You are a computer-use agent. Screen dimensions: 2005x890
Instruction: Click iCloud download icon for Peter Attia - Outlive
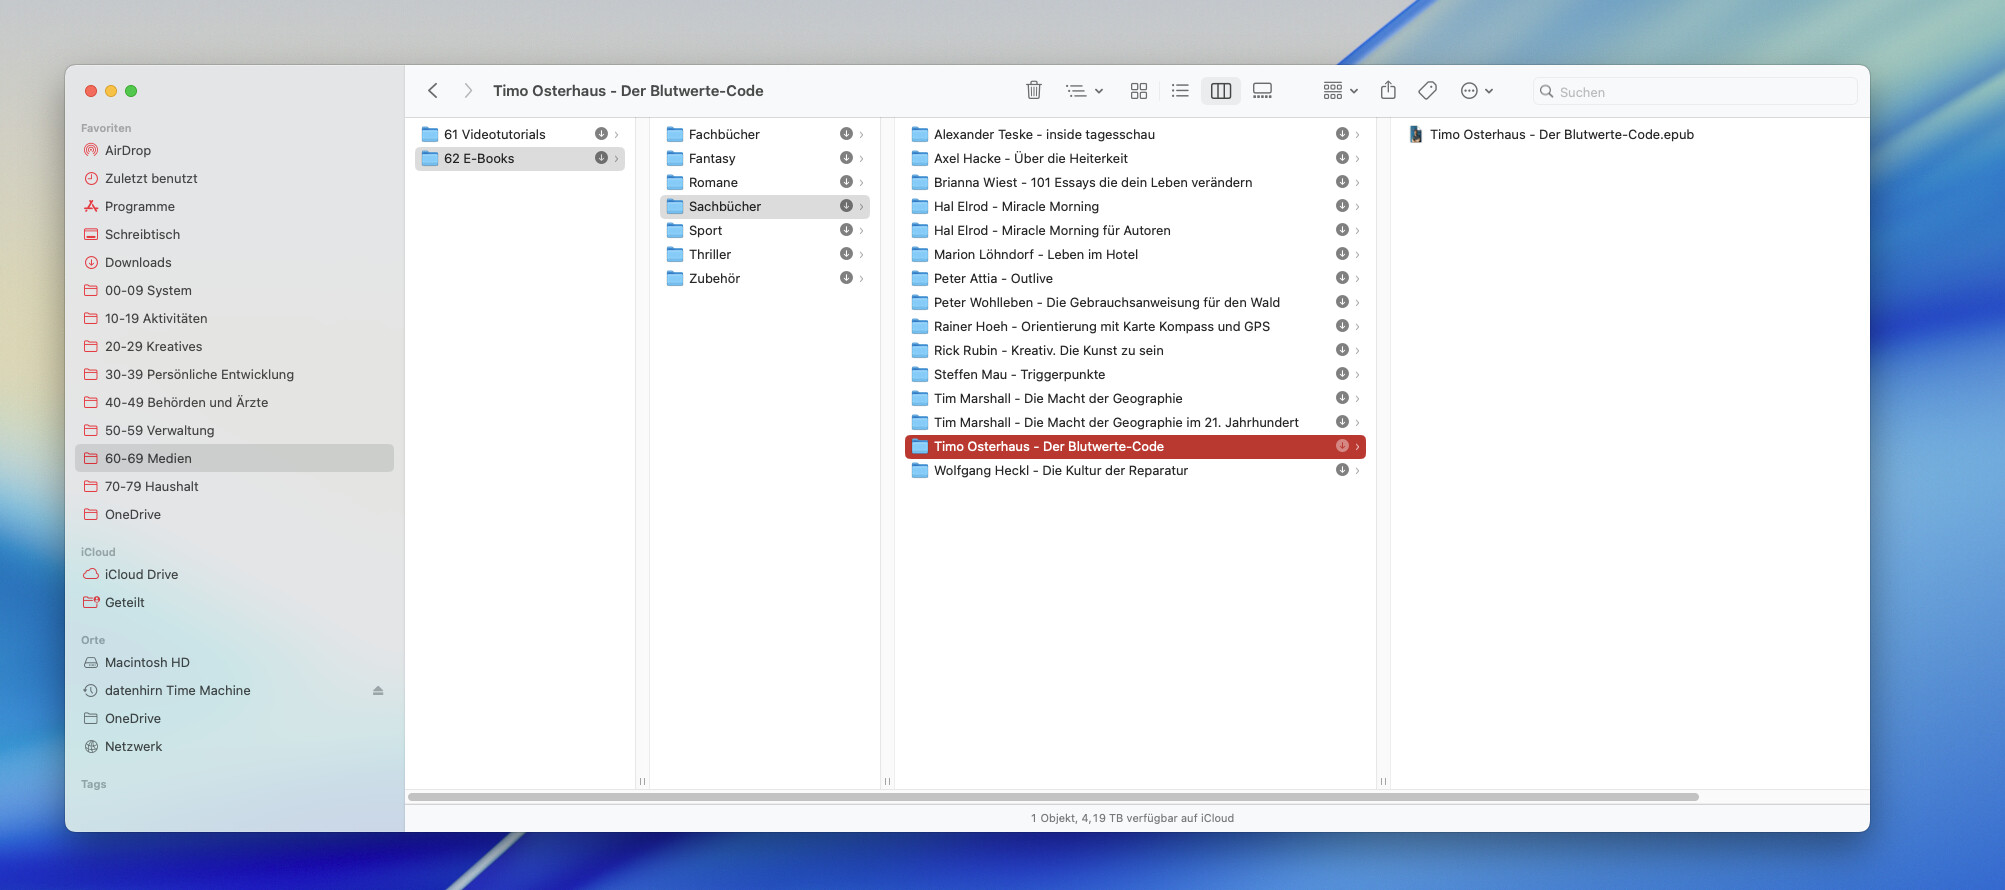click(x=1342, y=278)
